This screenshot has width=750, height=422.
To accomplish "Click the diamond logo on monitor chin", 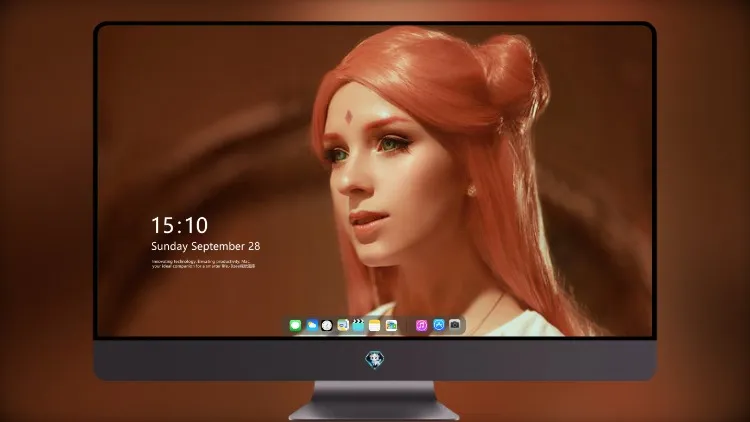I will click(x=375, y=360).
